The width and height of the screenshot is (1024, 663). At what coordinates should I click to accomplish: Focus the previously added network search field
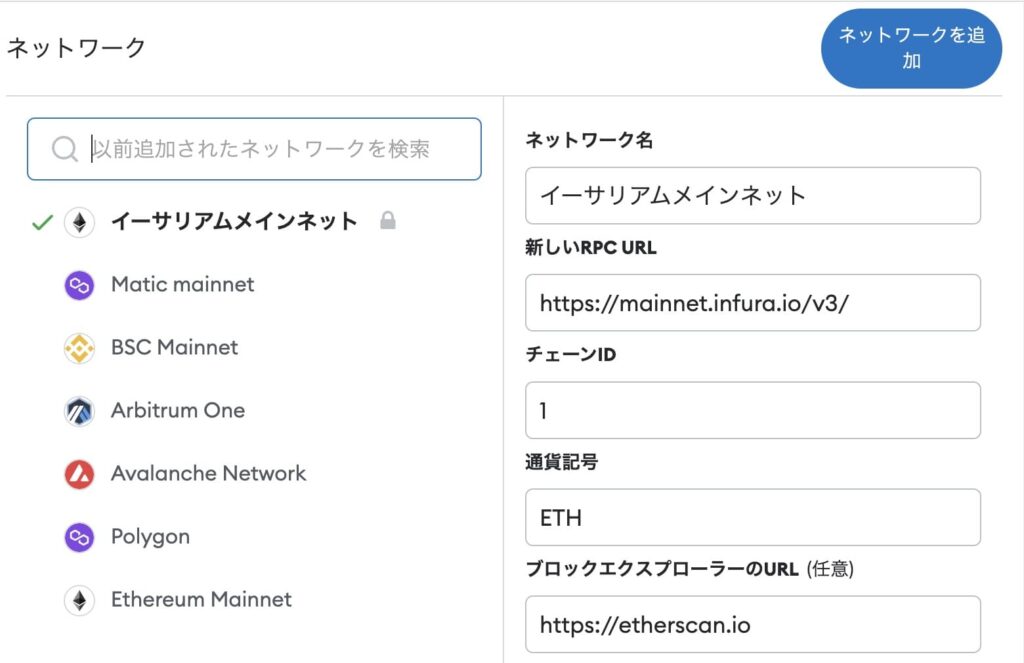coord(254,149)
